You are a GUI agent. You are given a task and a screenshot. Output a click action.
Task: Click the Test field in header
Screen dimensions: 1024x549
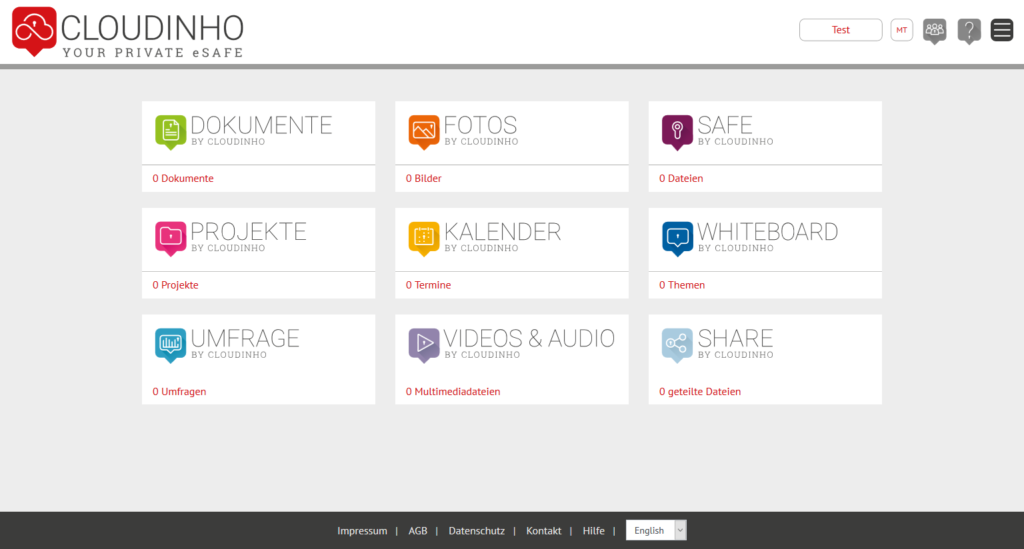click(840, 30)
